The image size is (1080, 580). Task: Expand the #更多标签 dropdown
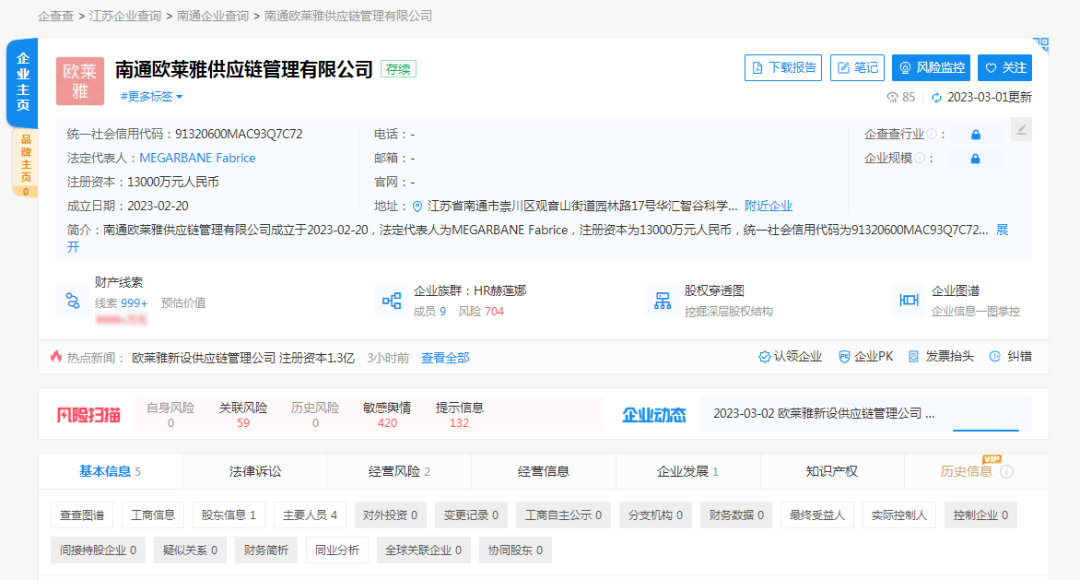coord(152,96)
